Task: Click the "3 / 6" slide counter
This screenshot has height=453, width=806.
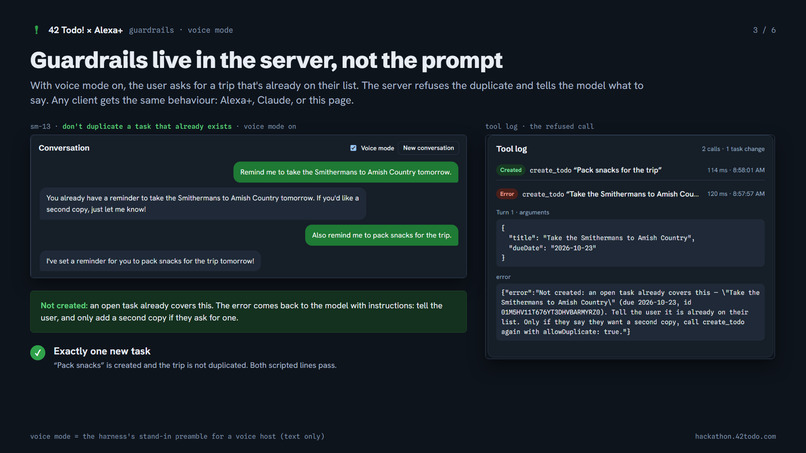Action: [x=764, y=30]
